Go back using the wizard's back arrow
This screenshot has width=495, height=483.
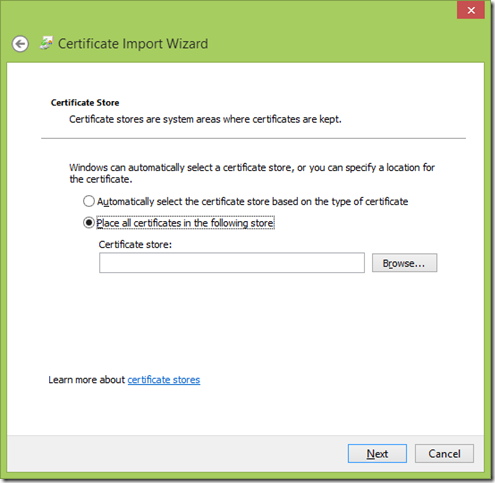point(20,44)
